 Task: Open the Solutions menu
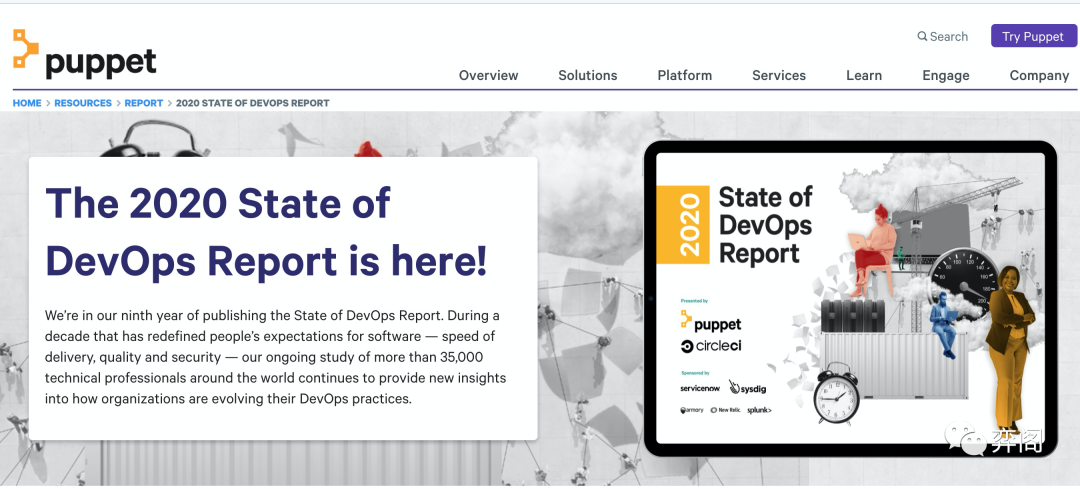[x=588, y=75]
